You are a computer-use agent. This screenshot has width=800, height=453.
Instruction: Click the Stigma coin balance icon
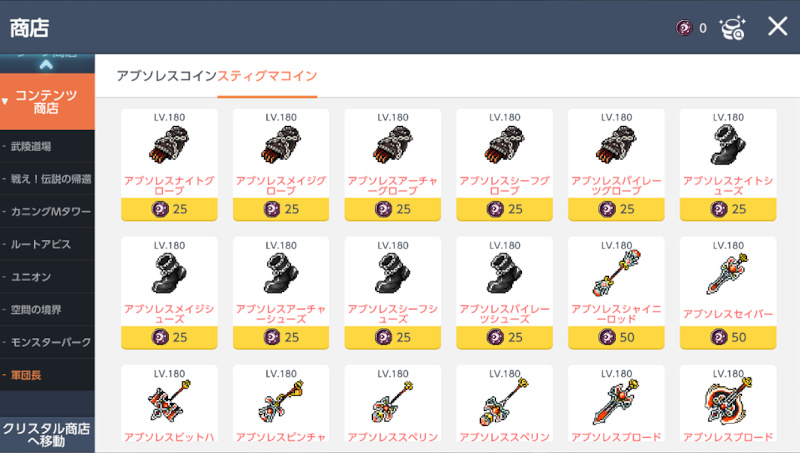(684, 28)
